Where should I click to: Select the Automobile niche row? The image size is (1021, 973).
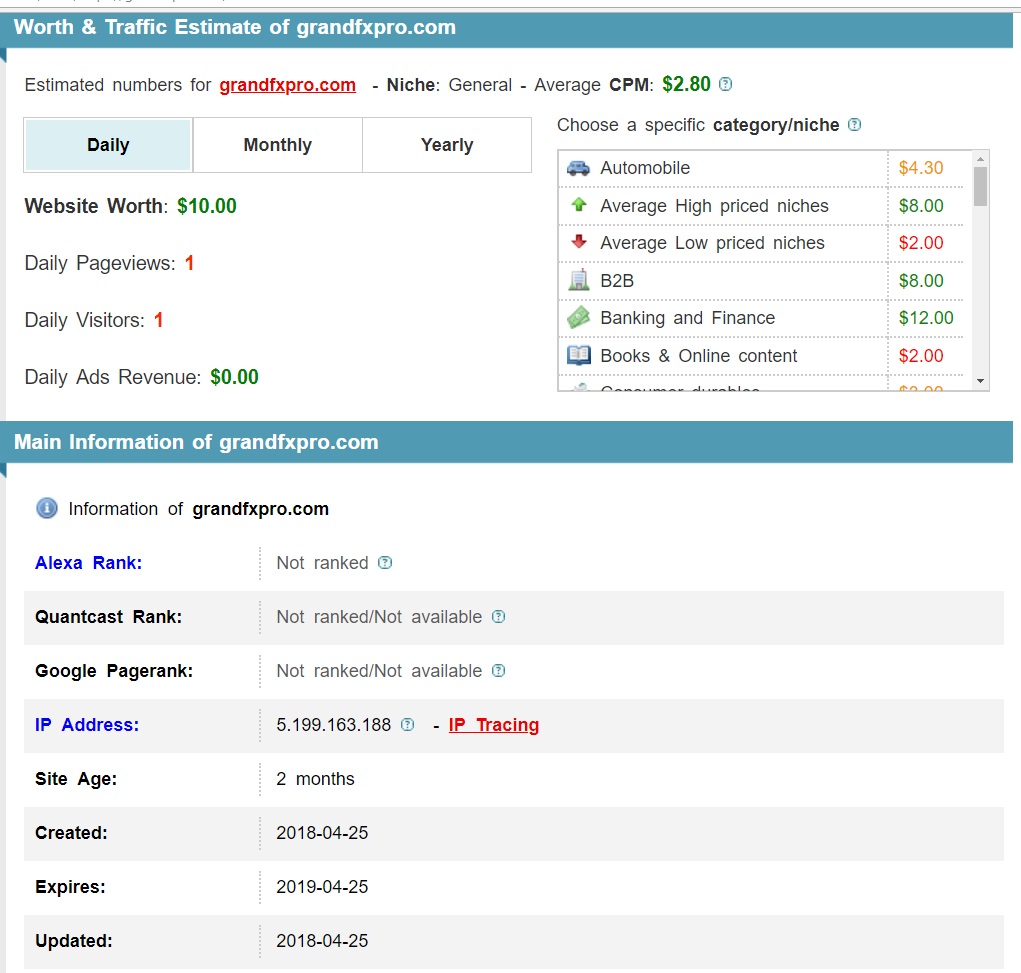pos(761,168)
